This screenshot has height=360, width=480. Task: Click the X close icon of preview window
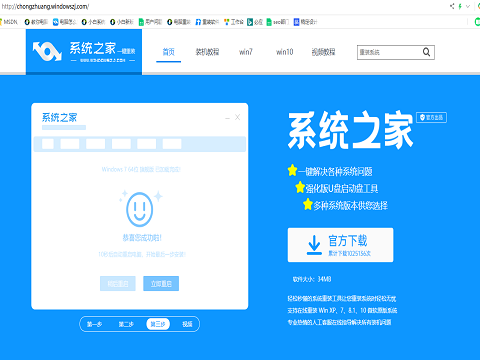pyautogui.click(x=237, y=117)
